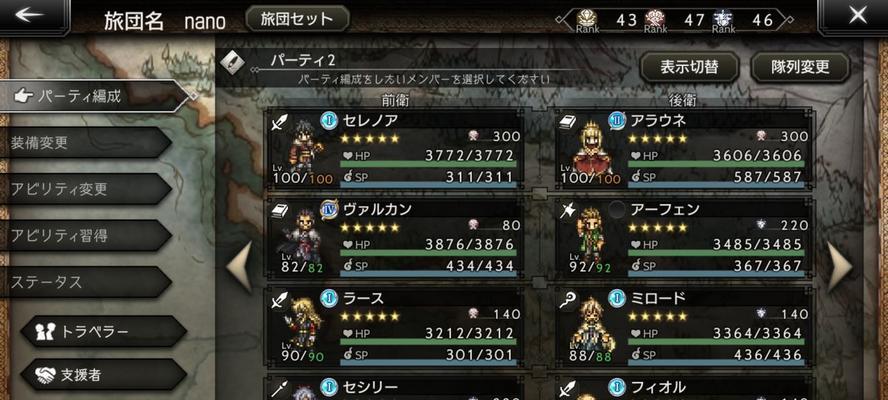
Task: Toggle display with 表示切替 button
Action: [690, 67]
